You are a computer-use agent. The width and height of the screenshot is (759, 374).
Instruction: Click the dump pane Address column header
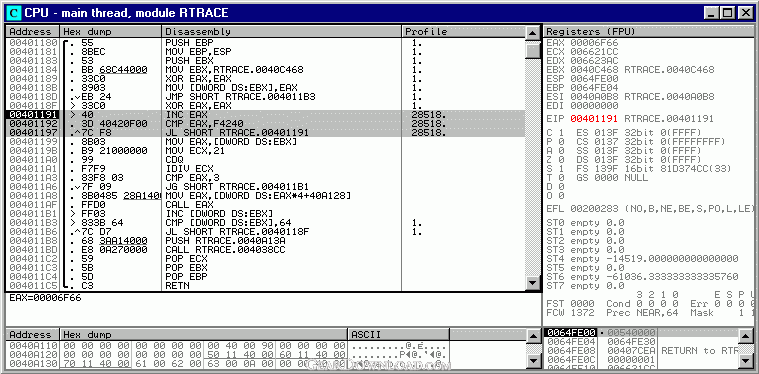(x=32, y=335)
